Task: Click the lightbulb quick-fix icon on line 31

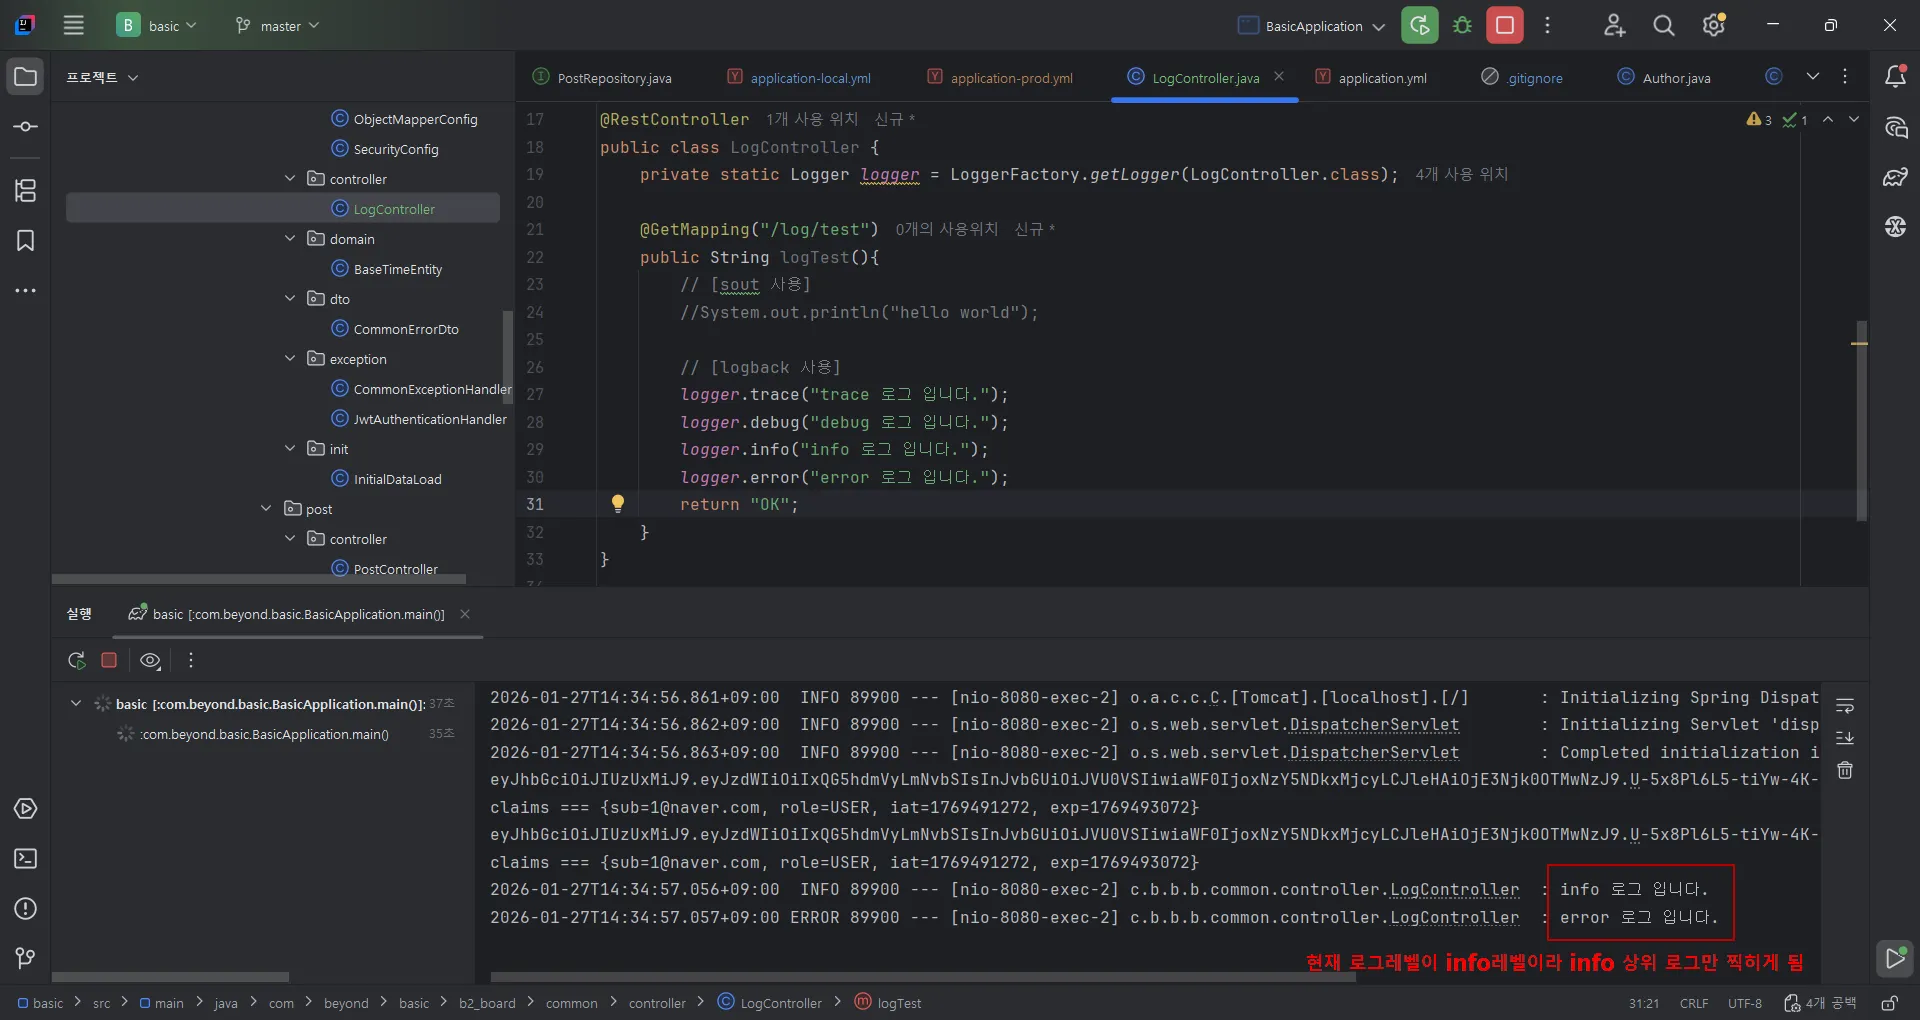Action: [618, 504]
